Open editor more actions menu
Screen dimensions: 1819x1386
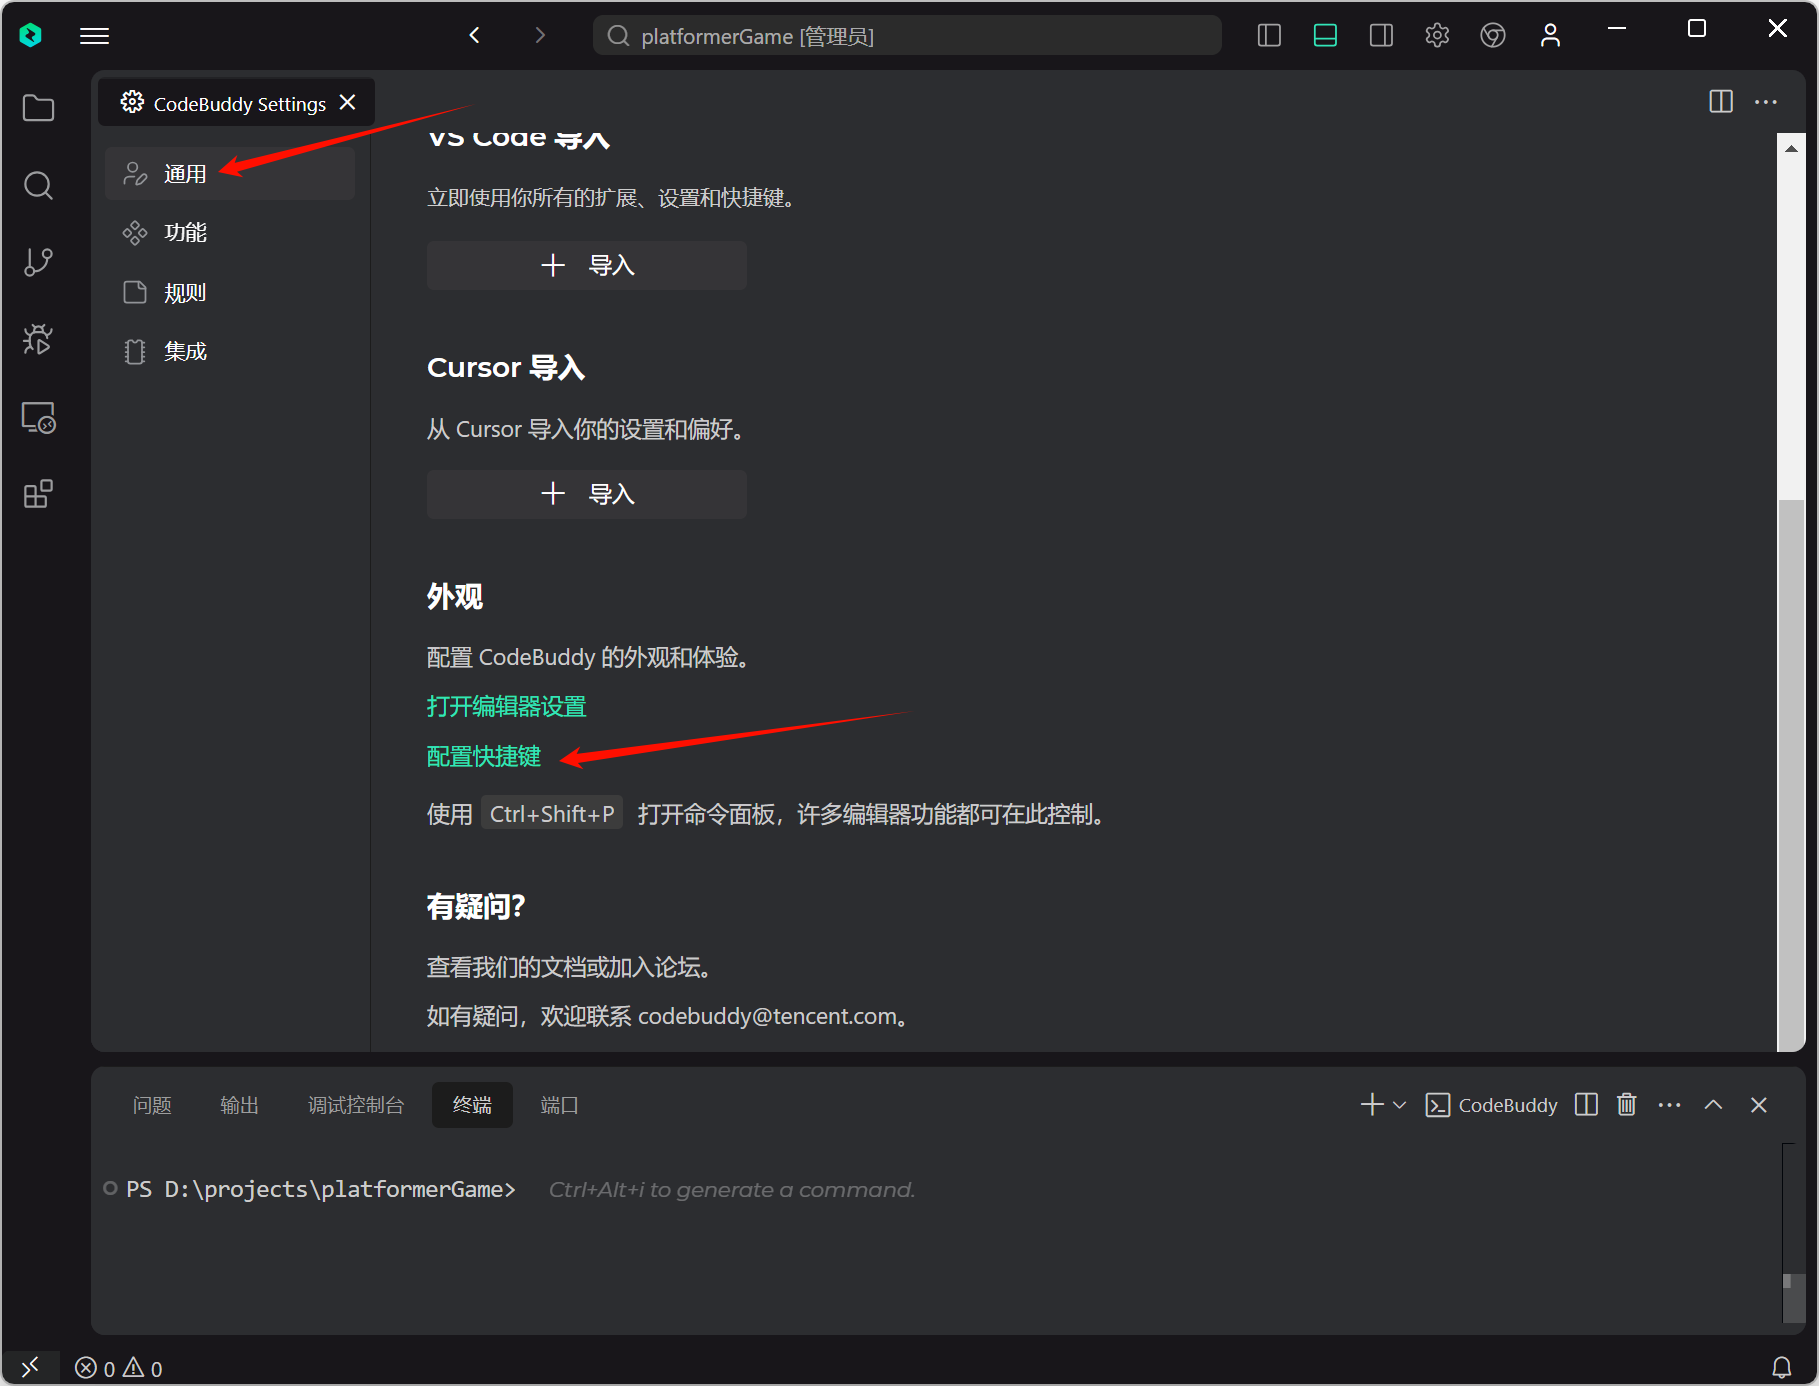click(x=1766, y=102)
